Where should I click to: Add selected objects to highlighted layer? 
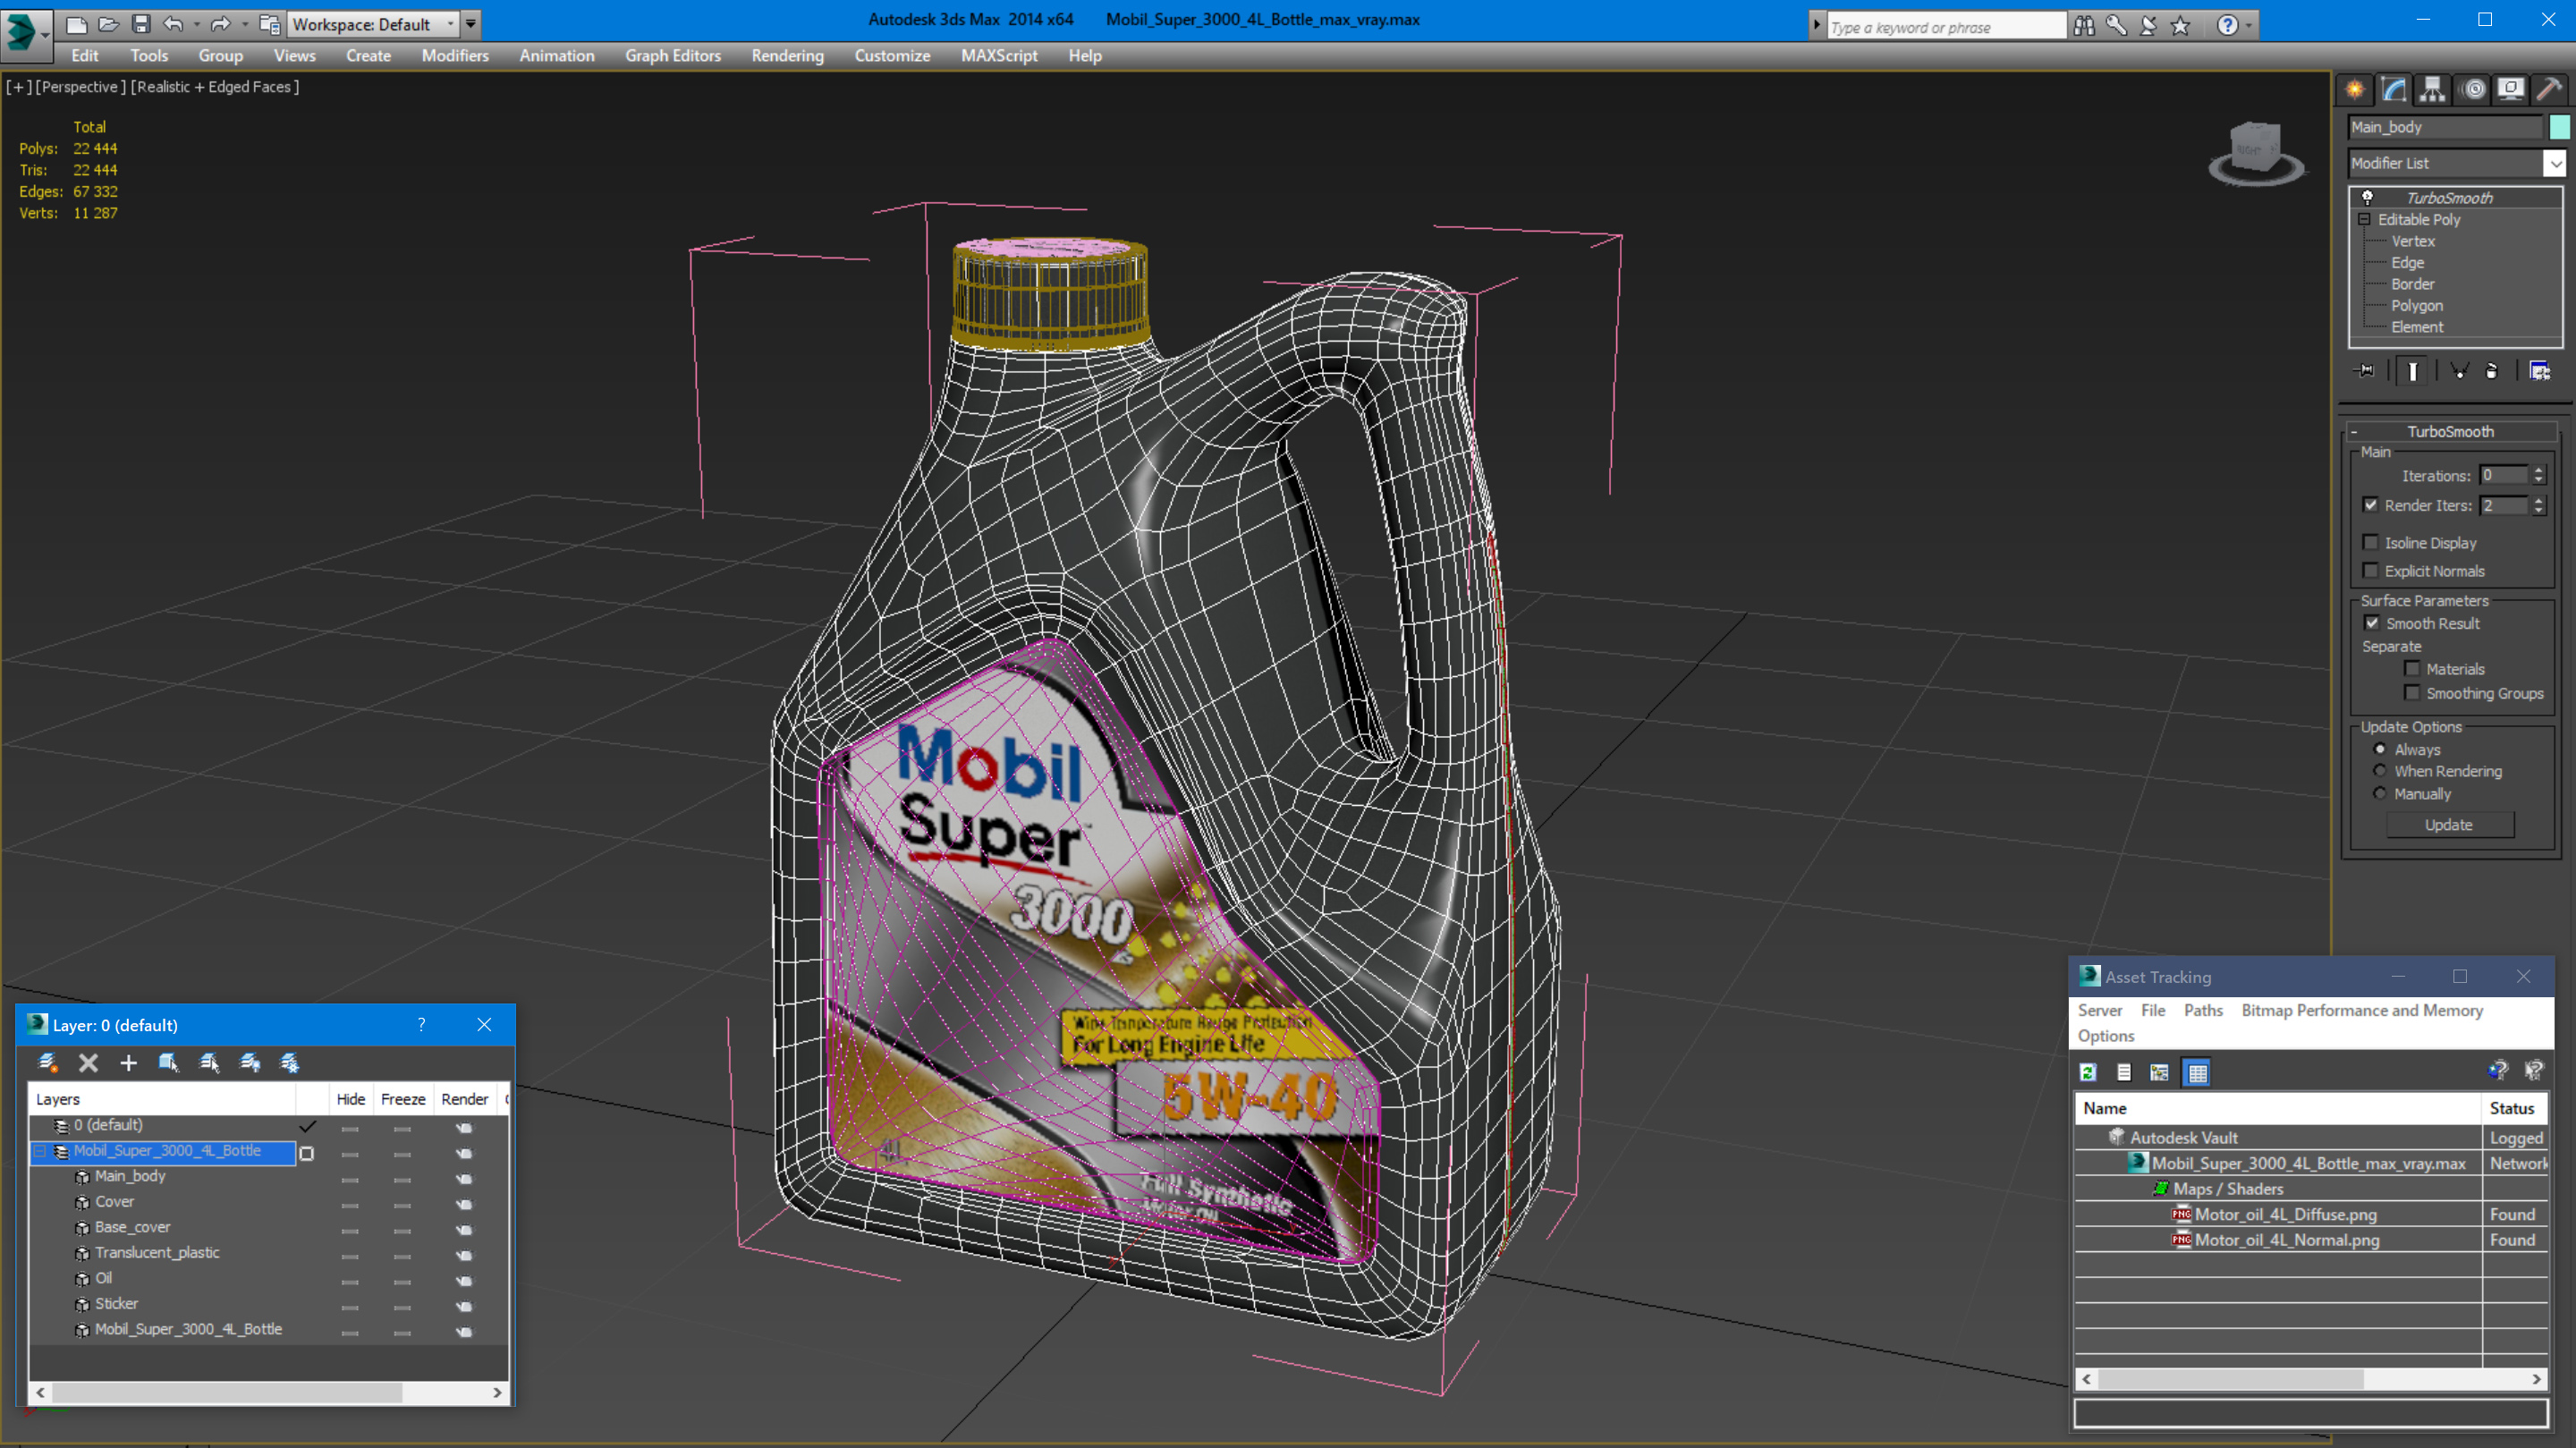(128, 1063)
